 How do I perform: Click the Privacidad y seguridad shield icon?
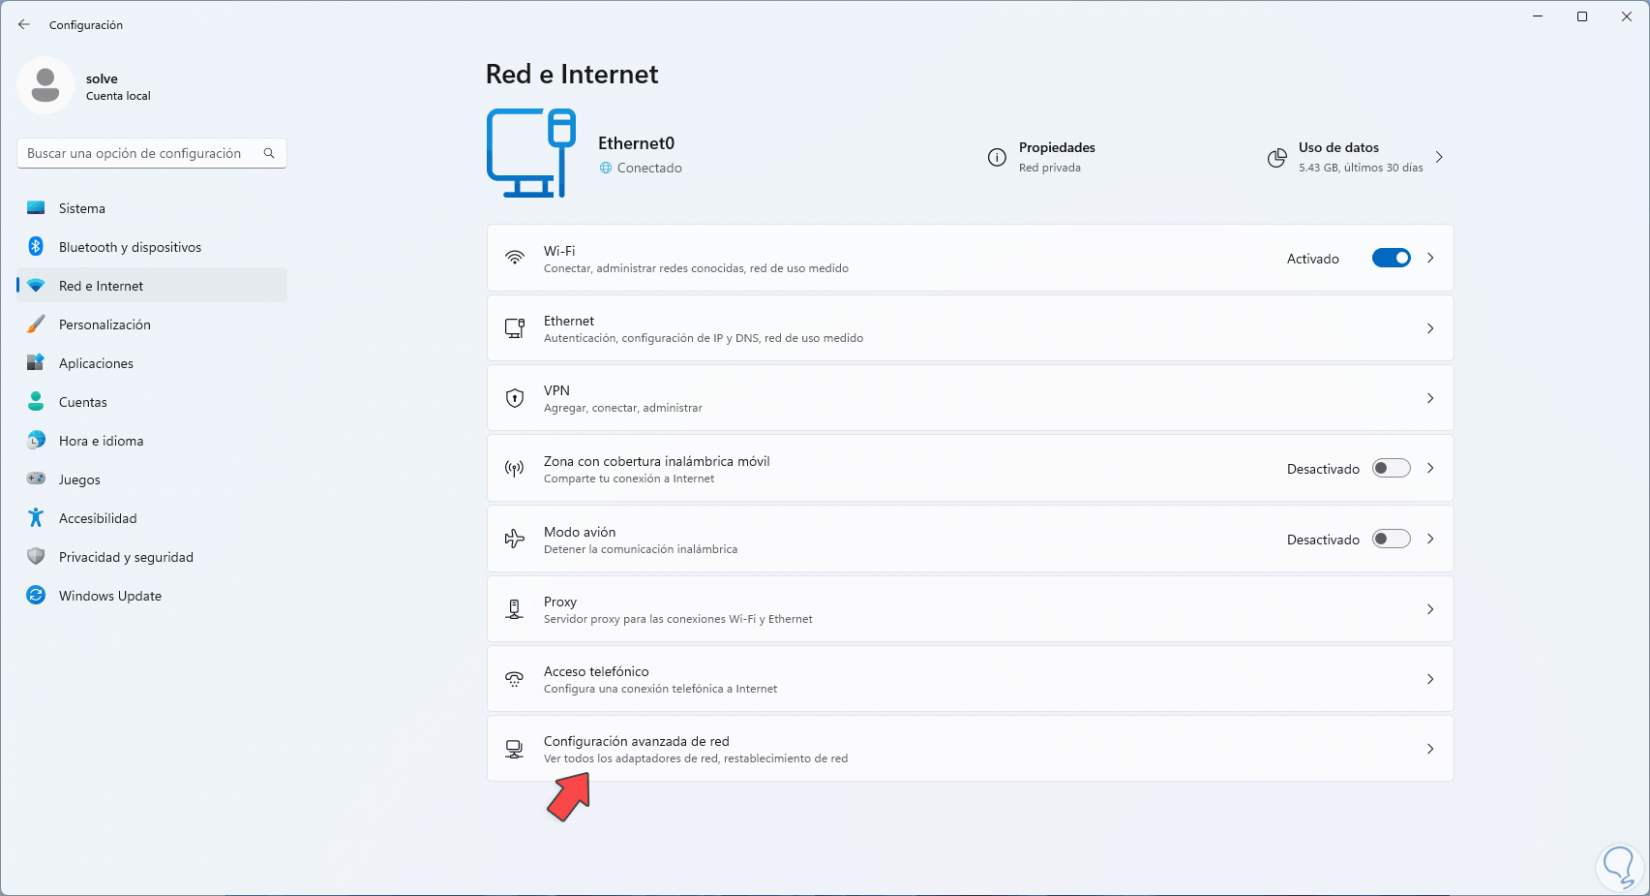(x=36, y=557)
